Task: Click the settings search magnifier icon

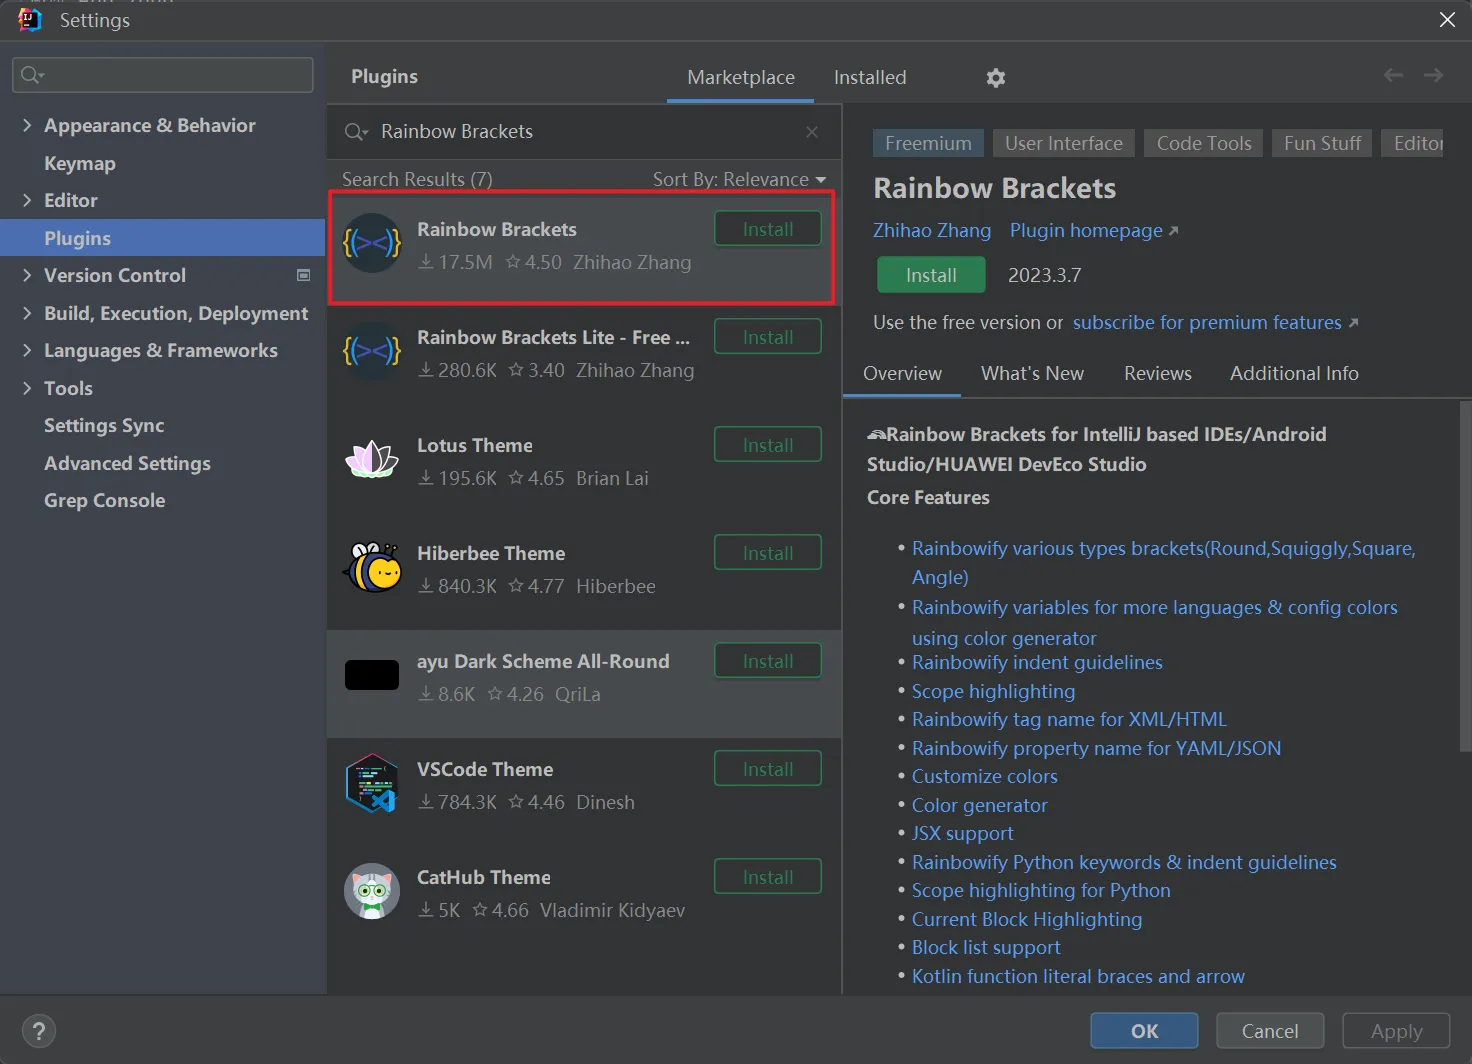Action: coord(33,75)
